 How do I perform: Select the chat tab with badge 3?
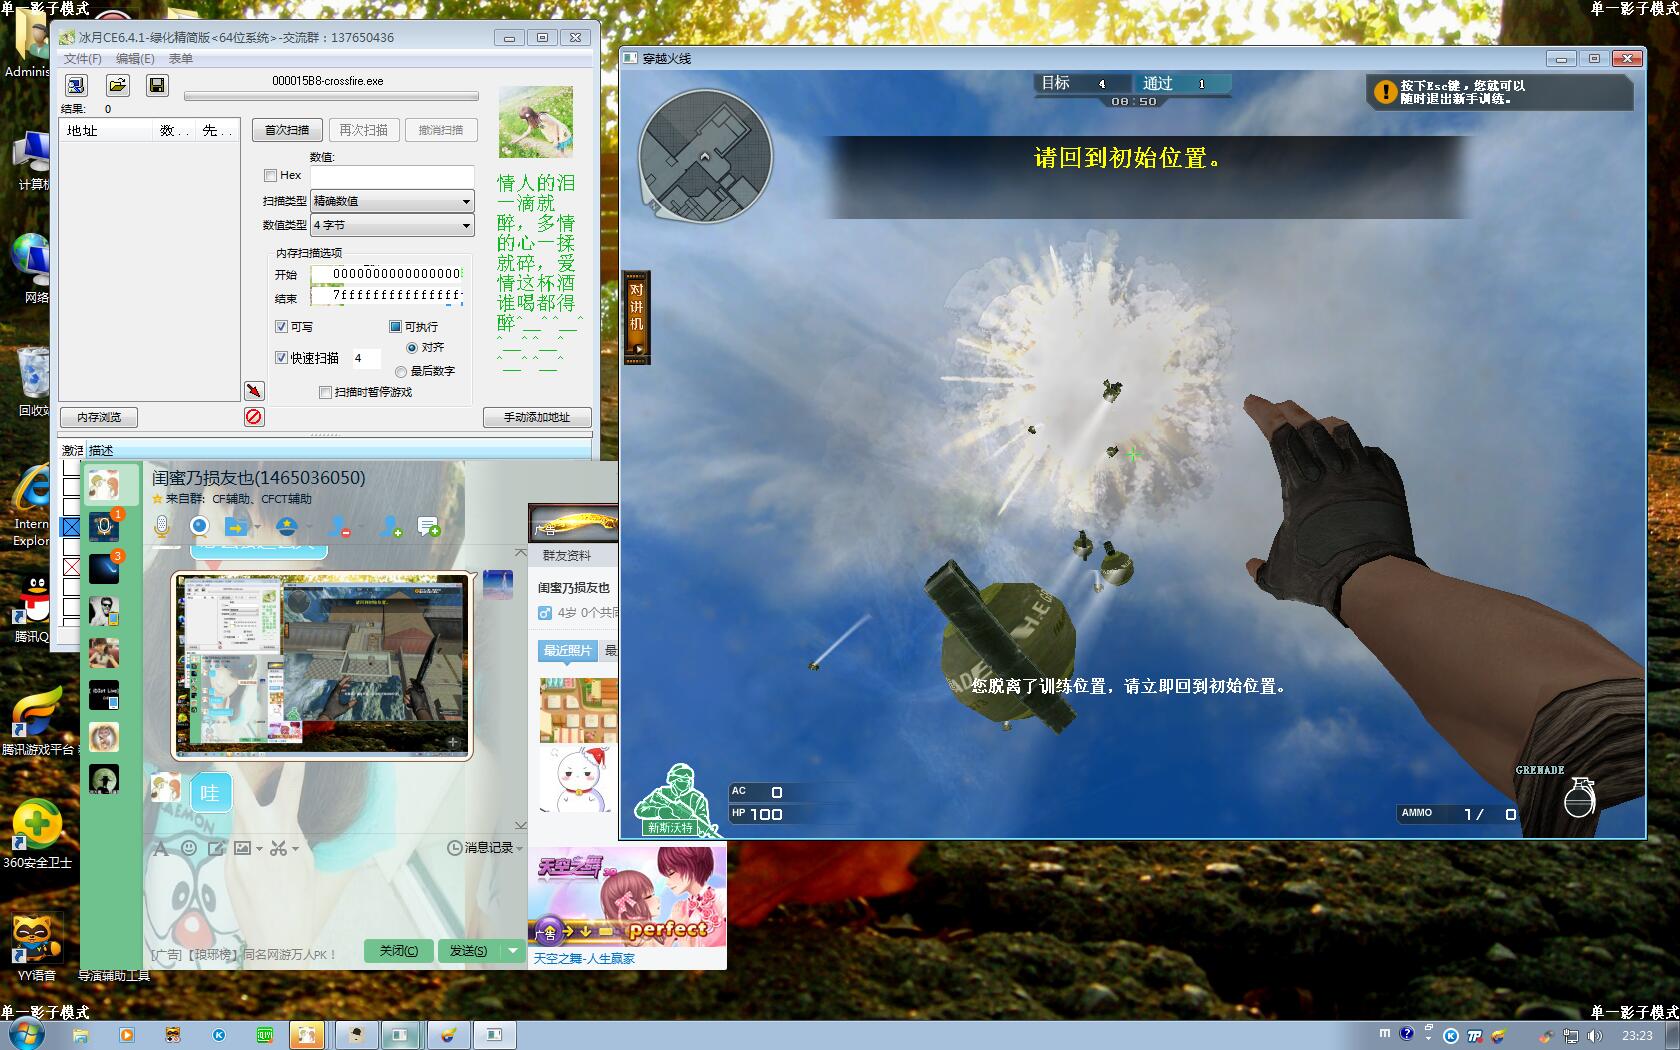[104, 568]
